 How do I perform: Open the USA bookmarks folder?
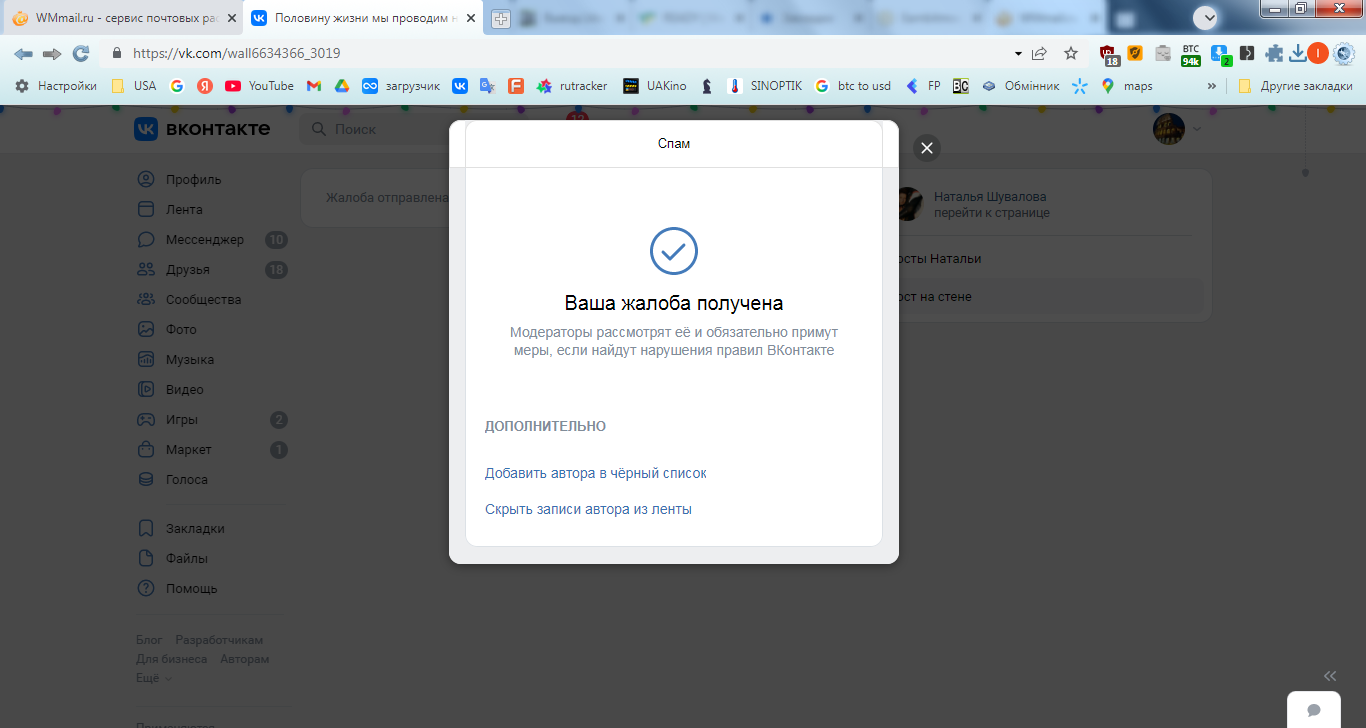tap(134, 86)
